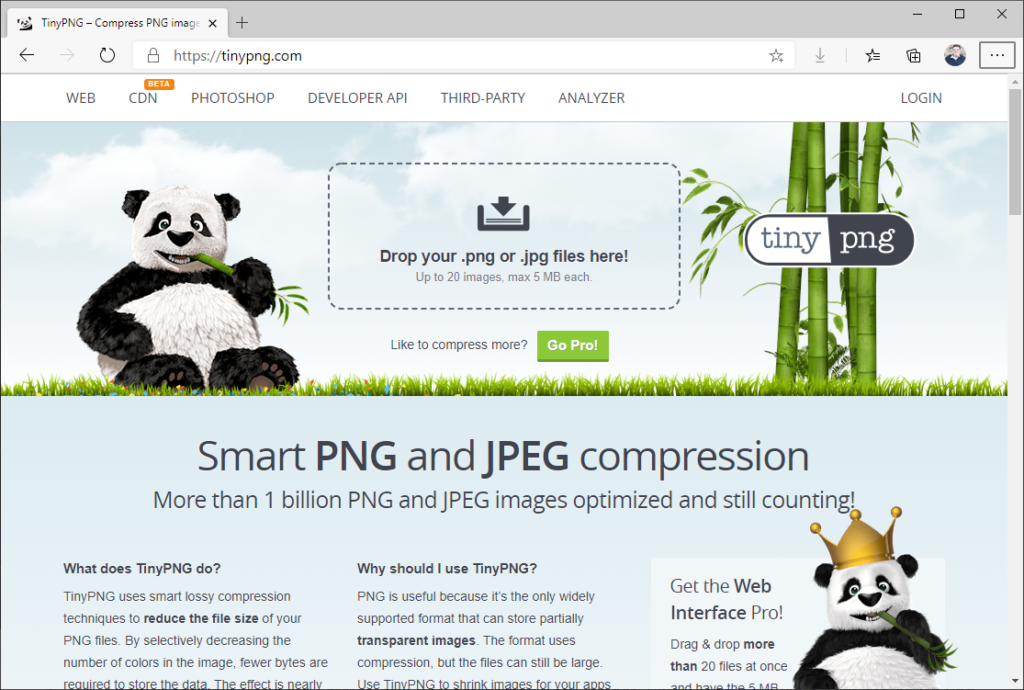Open the CDN beta menu item
Image resolution: width=1024 pixels, height=690 pixels.
coord(143,98)
